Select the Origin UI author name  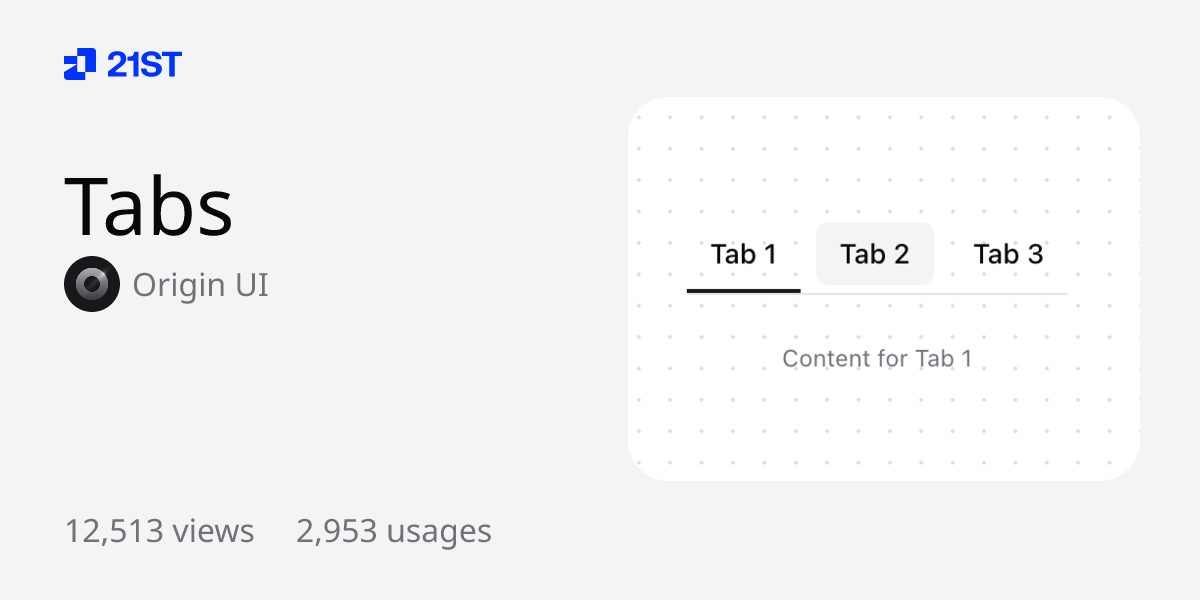point(200,285)
